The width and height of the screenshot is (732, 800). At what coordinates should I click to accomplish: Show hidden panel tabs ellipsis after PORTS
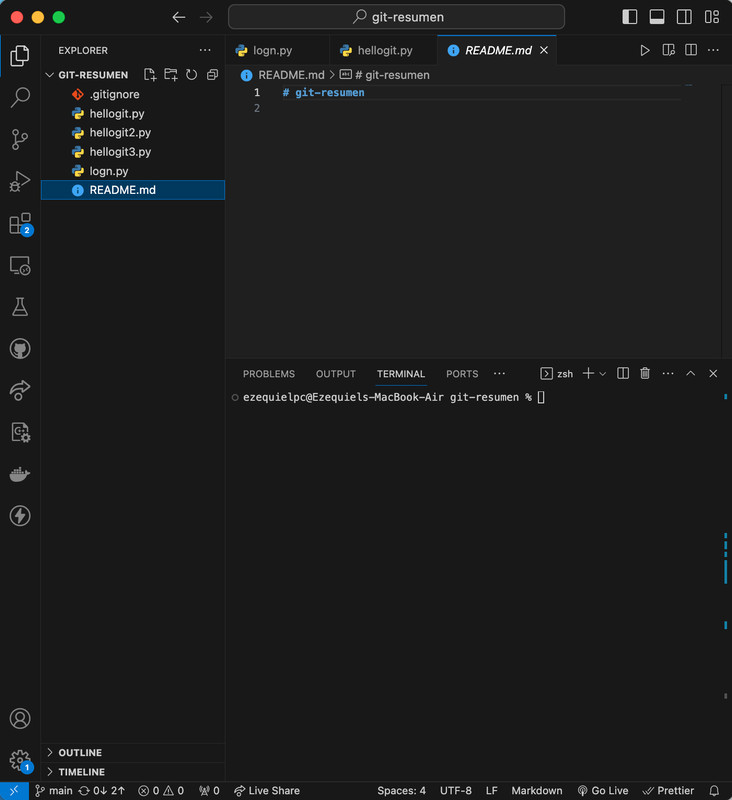click(x=499, y=373)
